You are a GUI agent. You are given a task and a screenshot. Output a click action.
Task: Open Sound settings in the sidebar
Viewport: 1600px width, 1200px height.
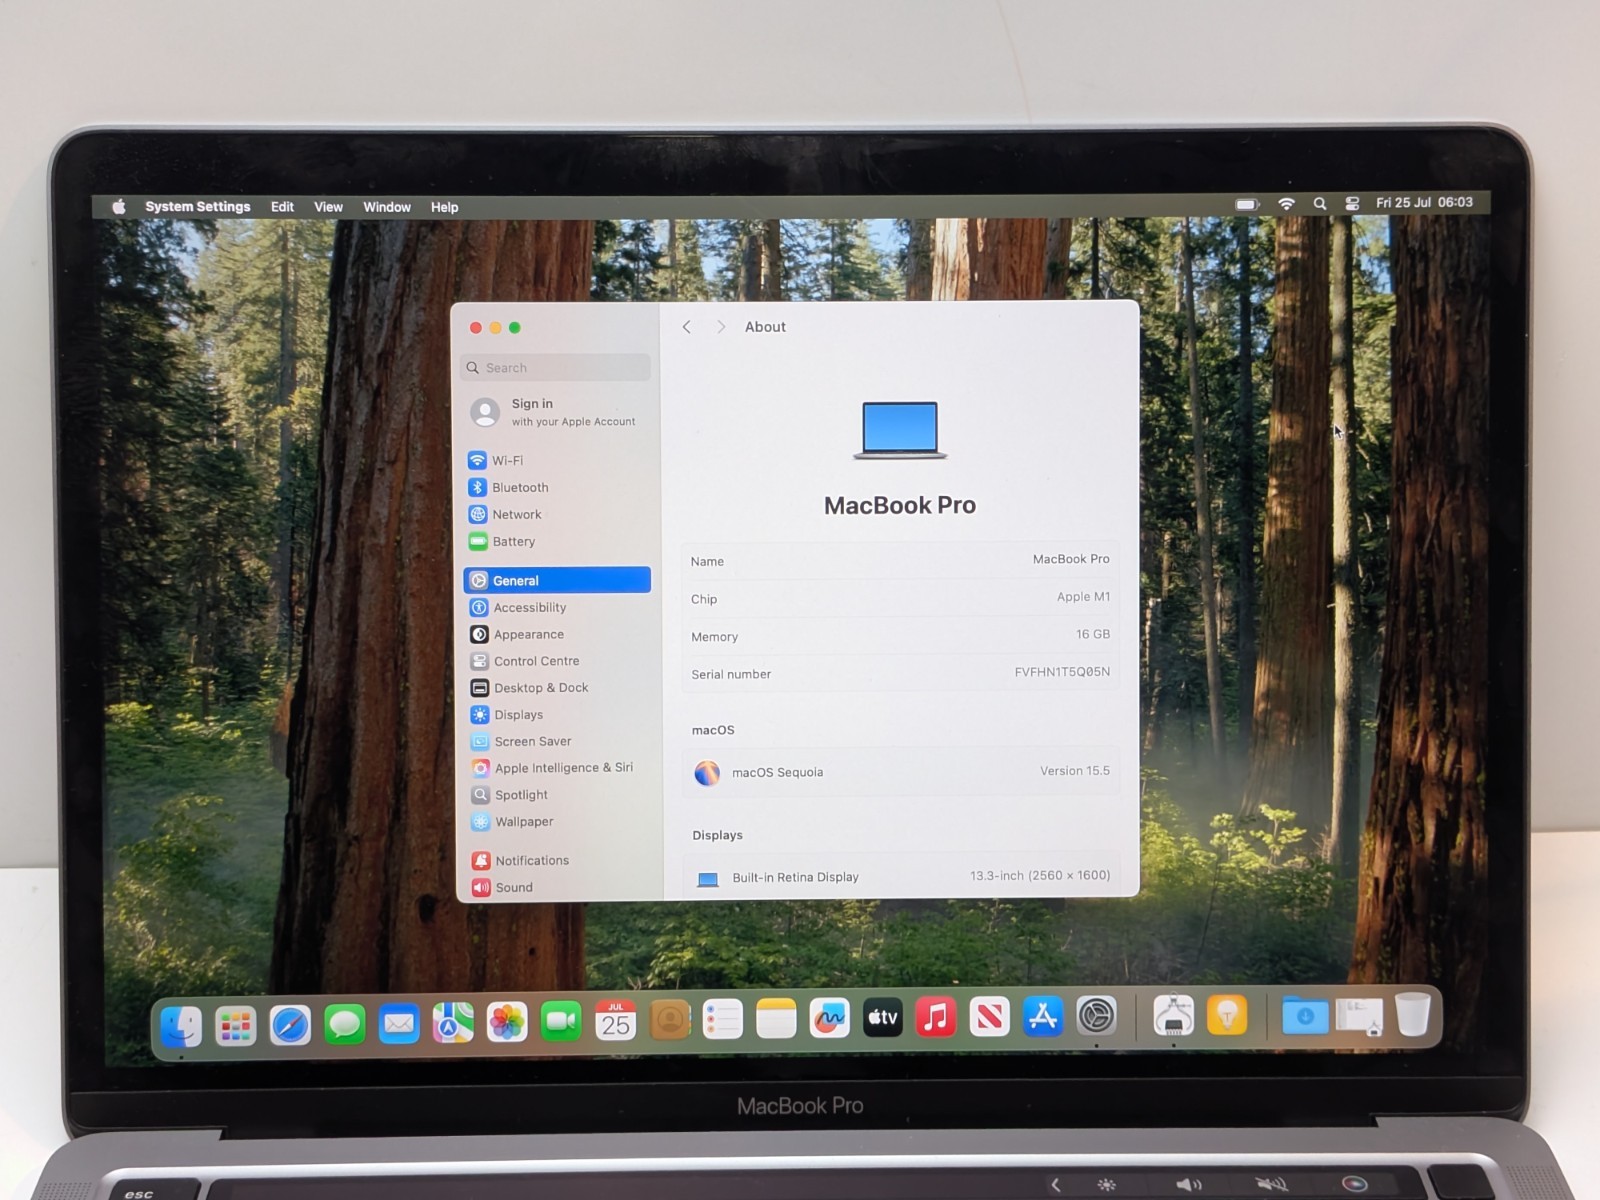point(557,888)
